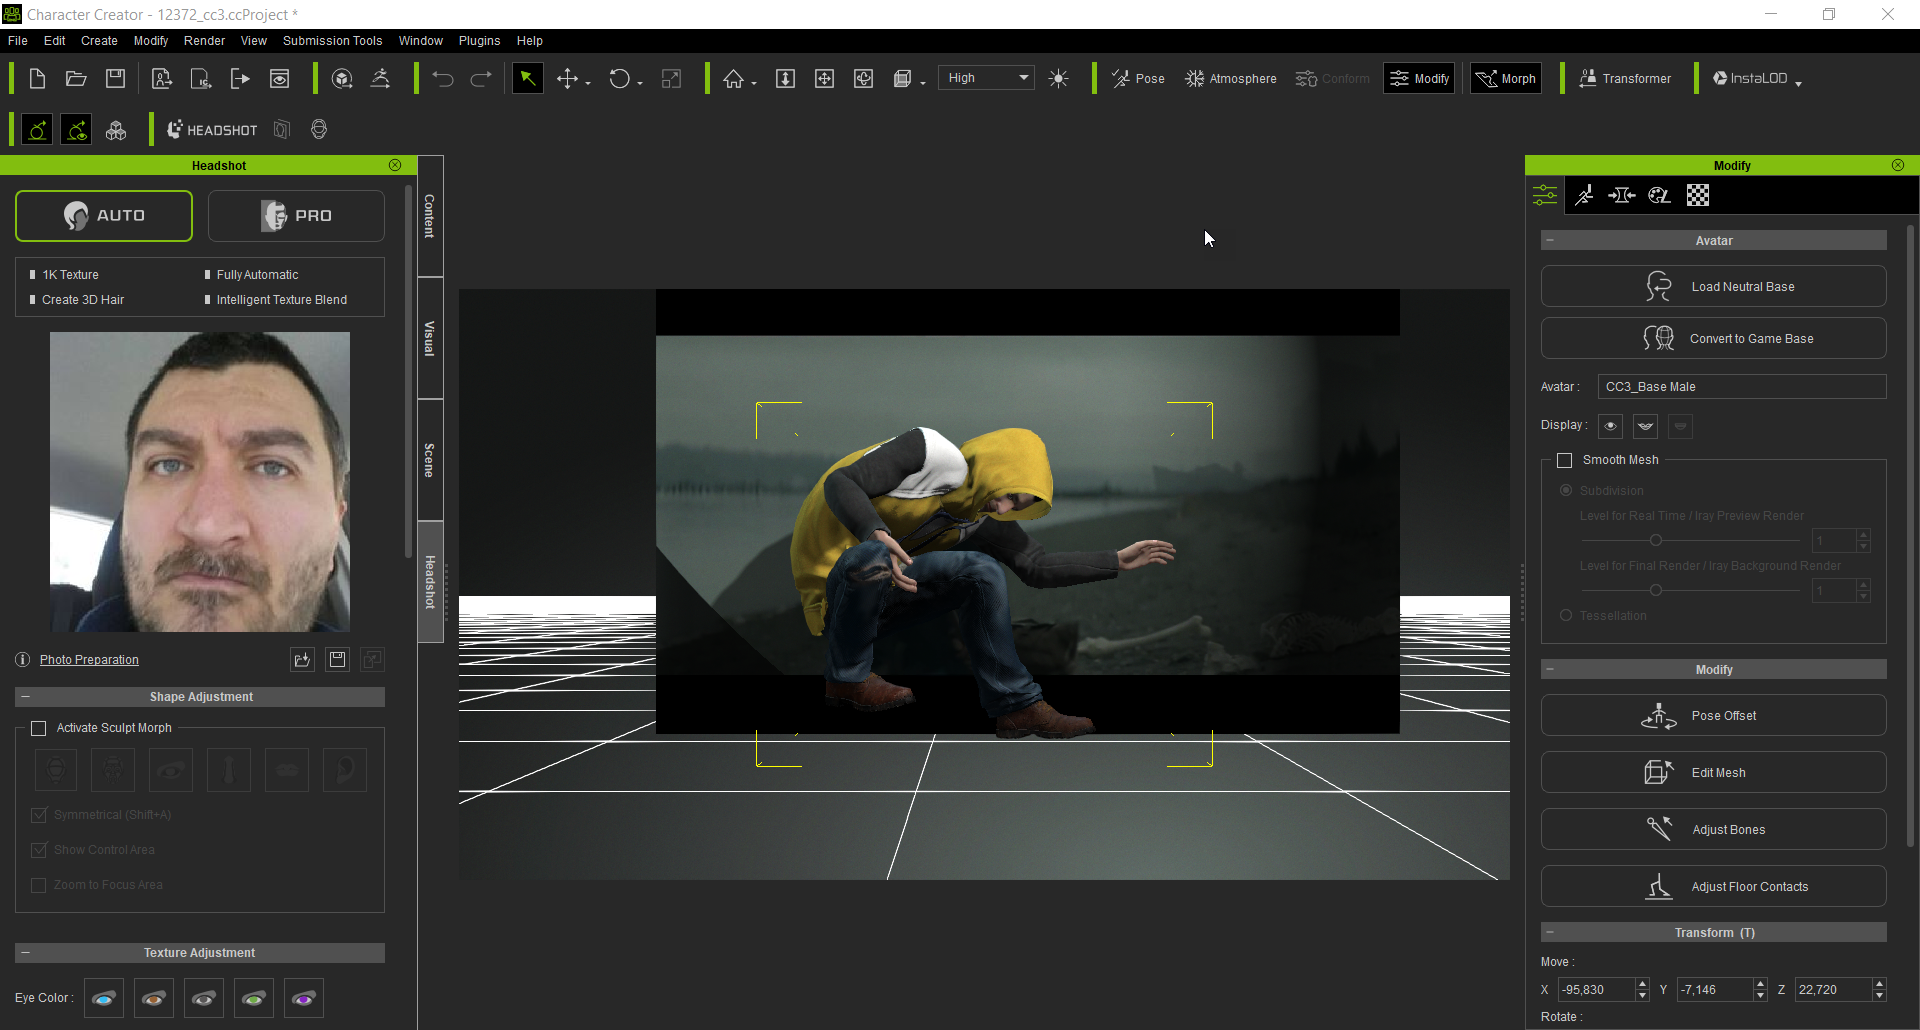Click the Adjust Bones button

(1713, 830)
